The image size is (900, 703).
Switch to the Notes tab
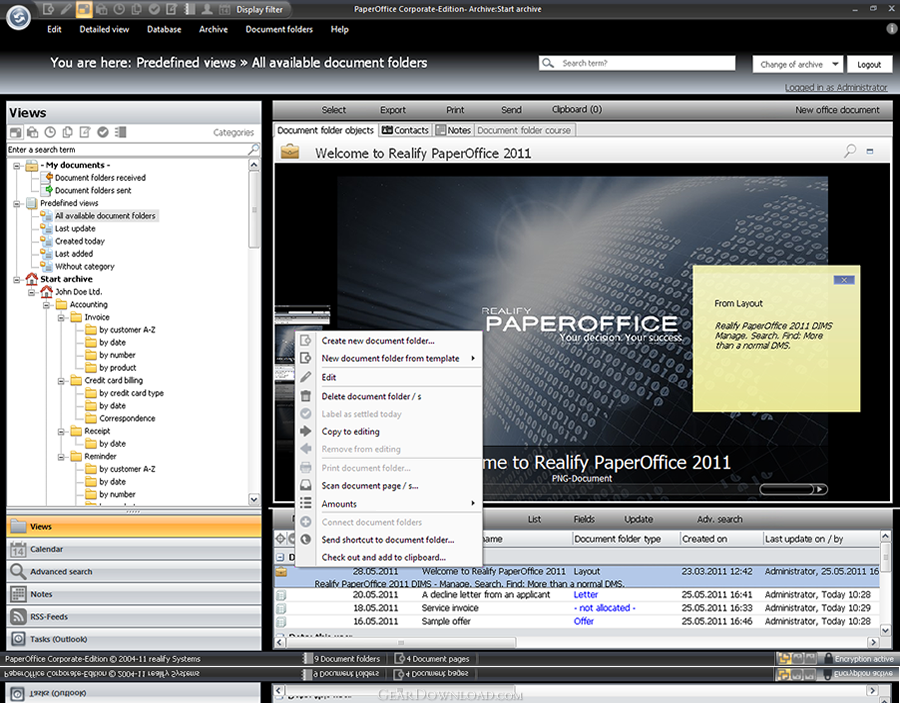coord(453,130)
